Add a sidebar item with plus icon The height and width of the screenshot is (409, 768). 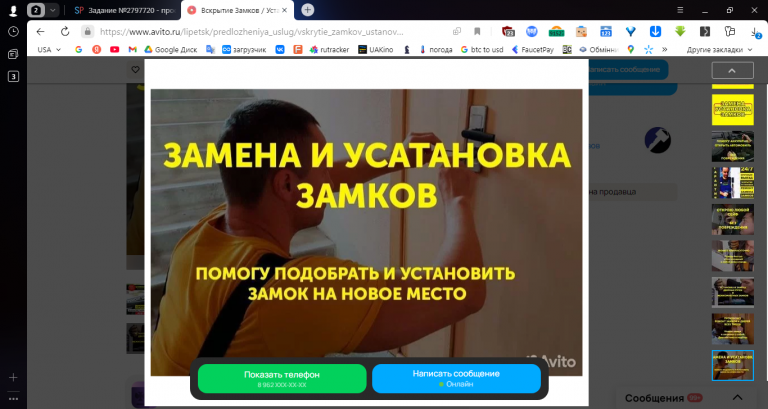pyautogui.click(x=13, y=377)
